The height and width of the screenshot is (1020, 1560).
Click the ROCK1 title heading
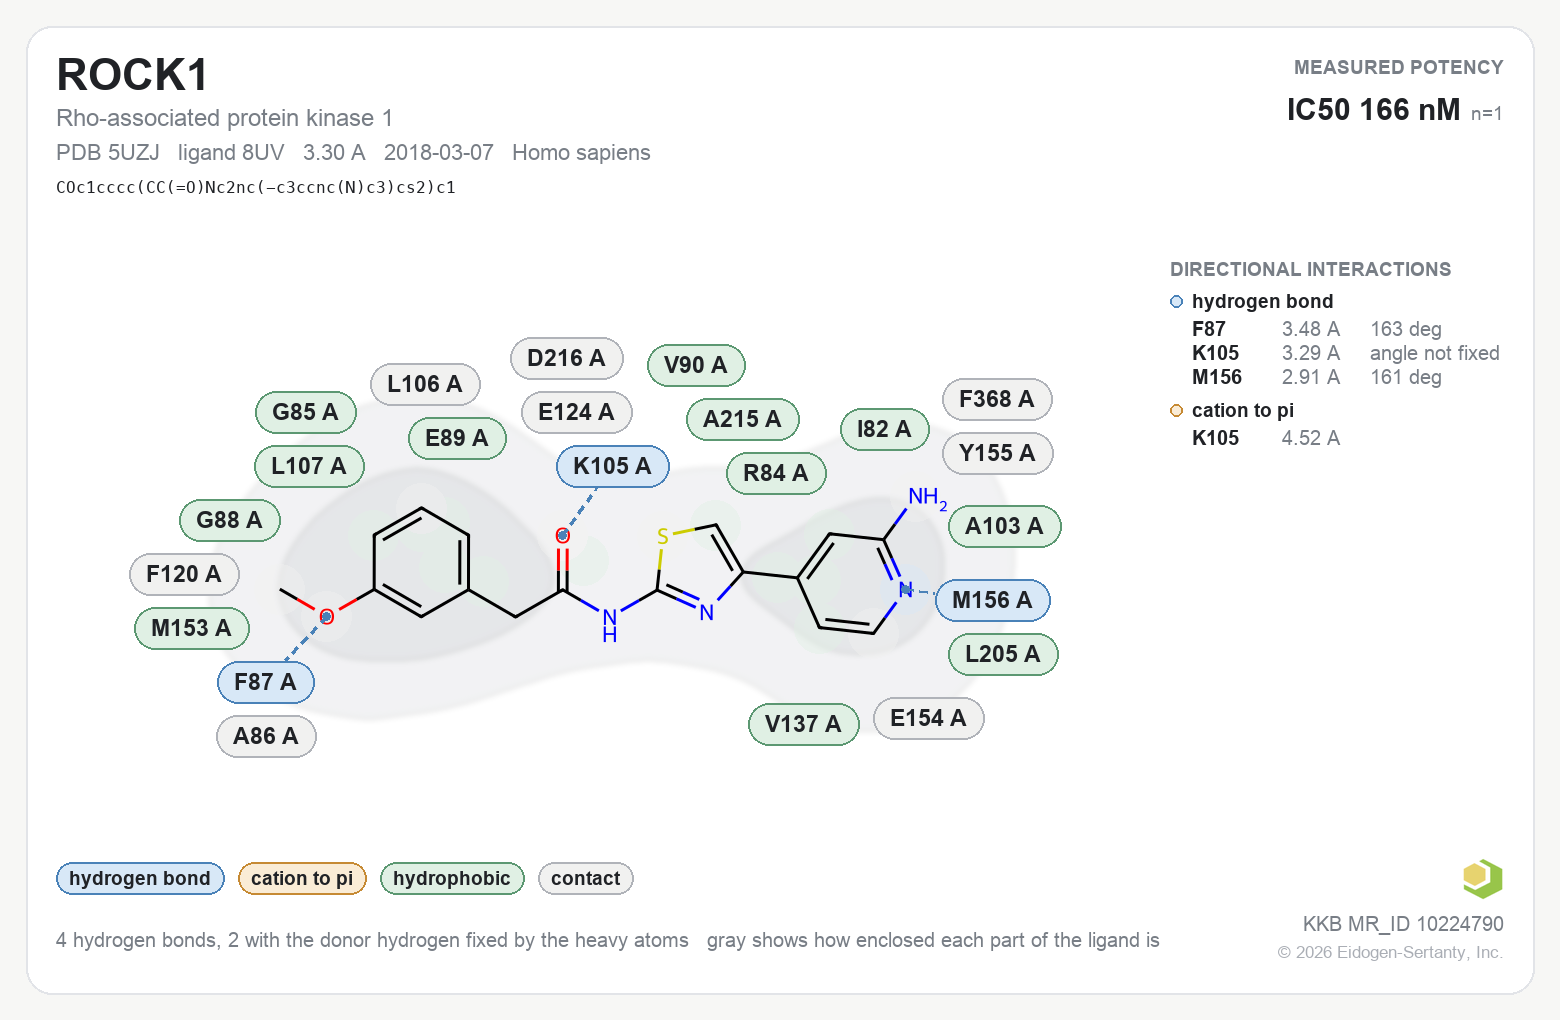(x=133, y=75)
